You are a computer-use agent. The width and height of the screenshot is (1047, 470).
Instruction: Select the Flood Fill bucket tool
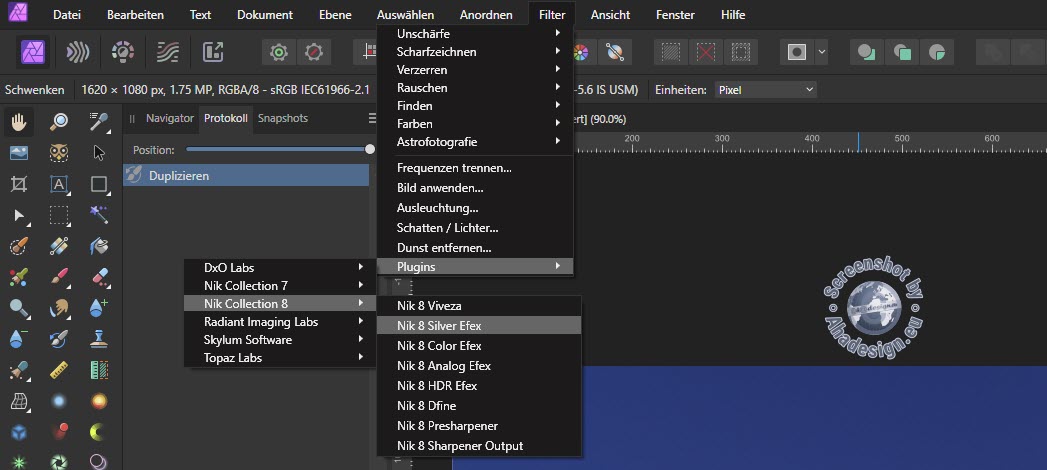pos(99,246)
